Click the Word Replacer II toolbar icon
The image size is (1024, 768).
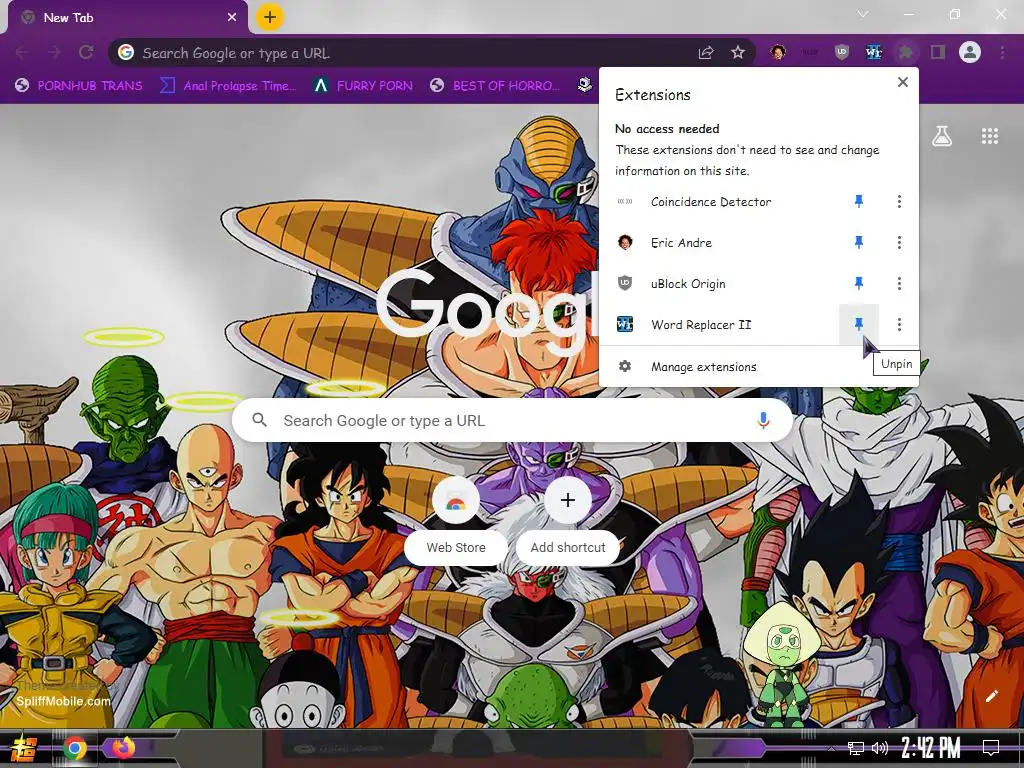[874, 52]
